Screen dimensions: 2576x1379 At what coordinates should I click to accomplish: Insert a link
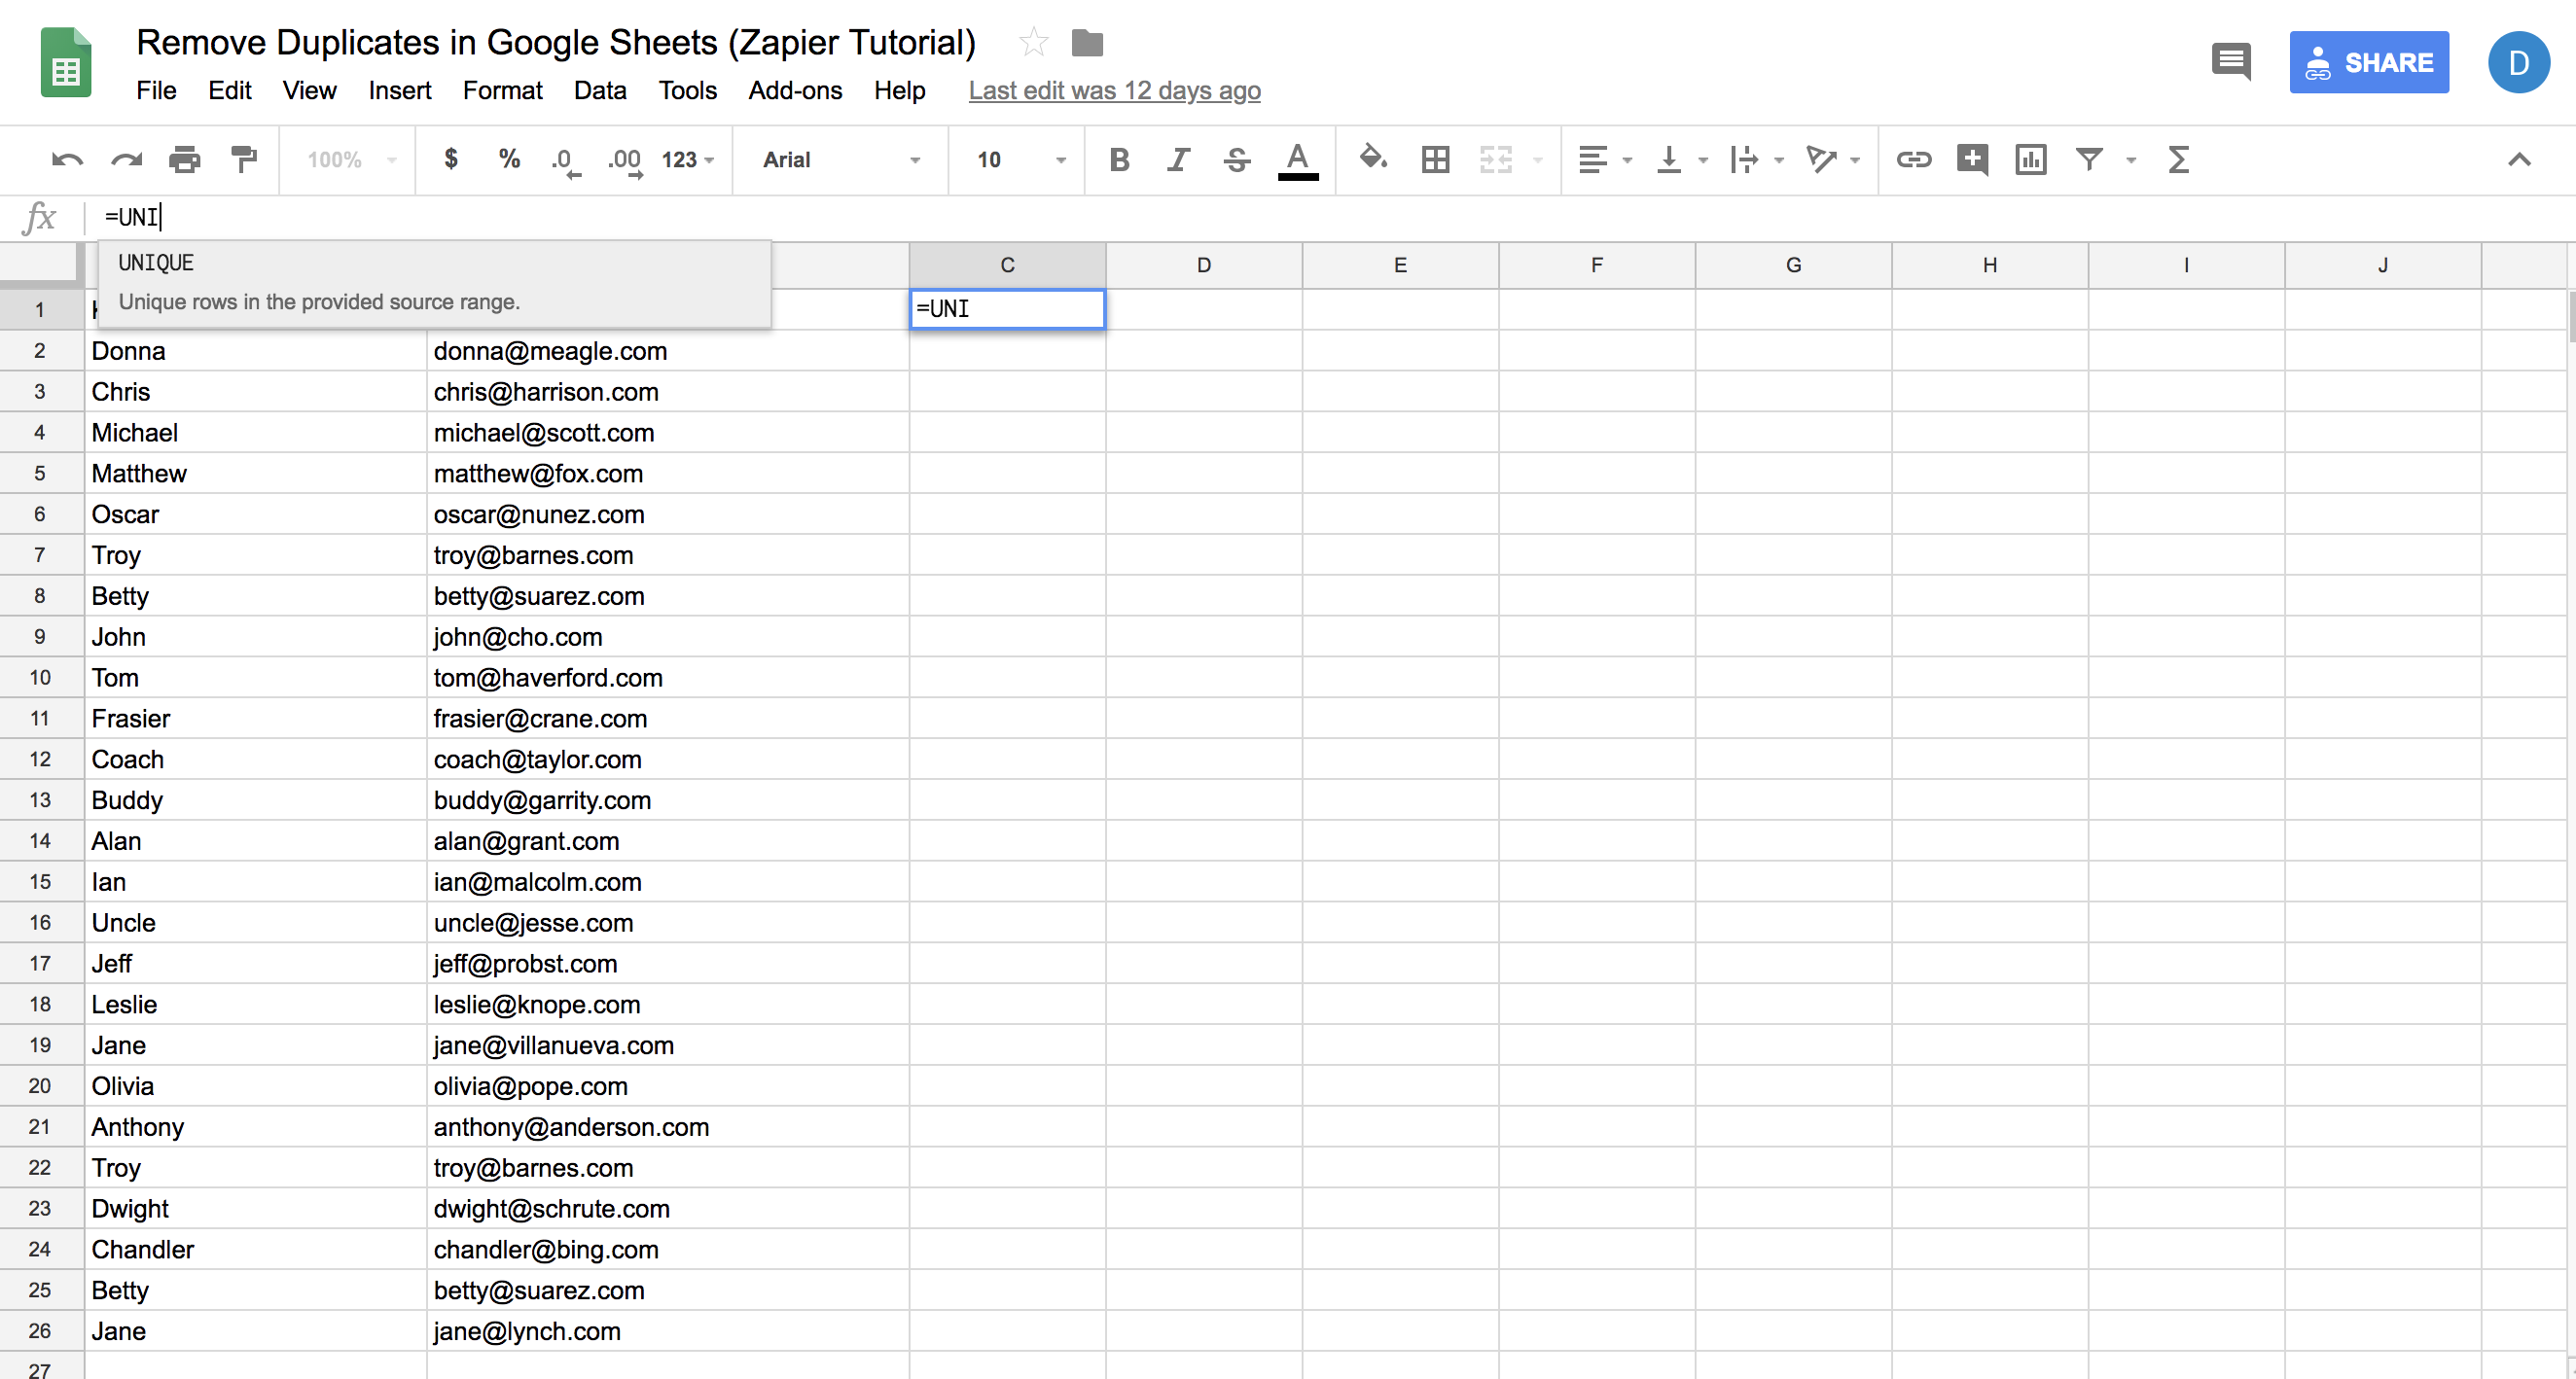point(1913,160)
